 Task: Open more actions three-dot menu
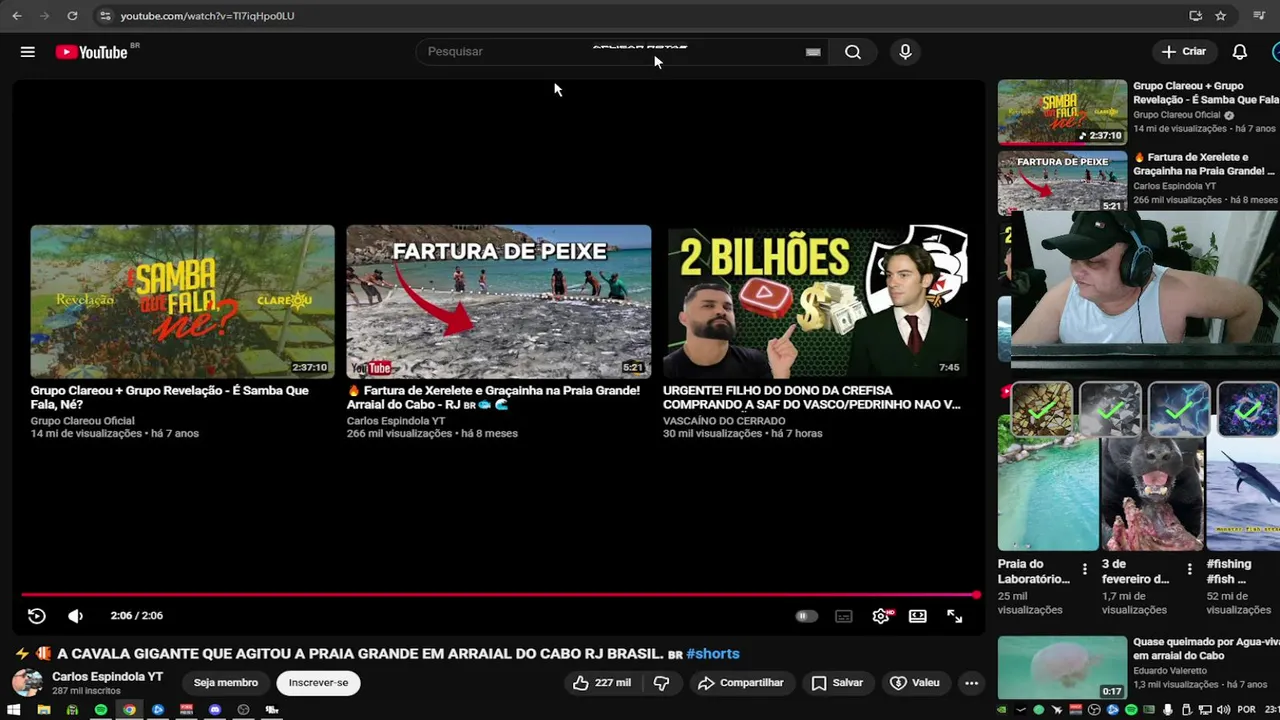[x=971, y=683]
